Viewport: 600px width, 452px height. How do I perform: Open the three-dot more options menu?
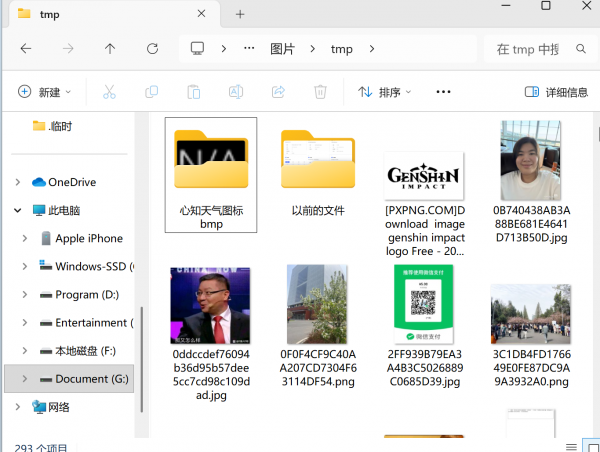point(444,92)
